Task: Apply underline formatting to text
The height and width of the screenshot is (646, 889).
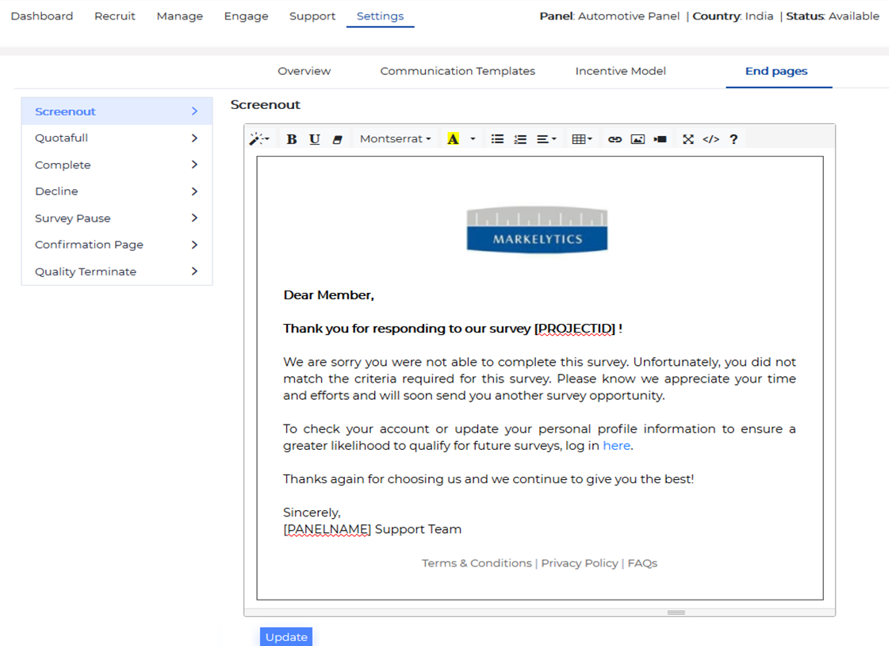Action: coord(314,140)
